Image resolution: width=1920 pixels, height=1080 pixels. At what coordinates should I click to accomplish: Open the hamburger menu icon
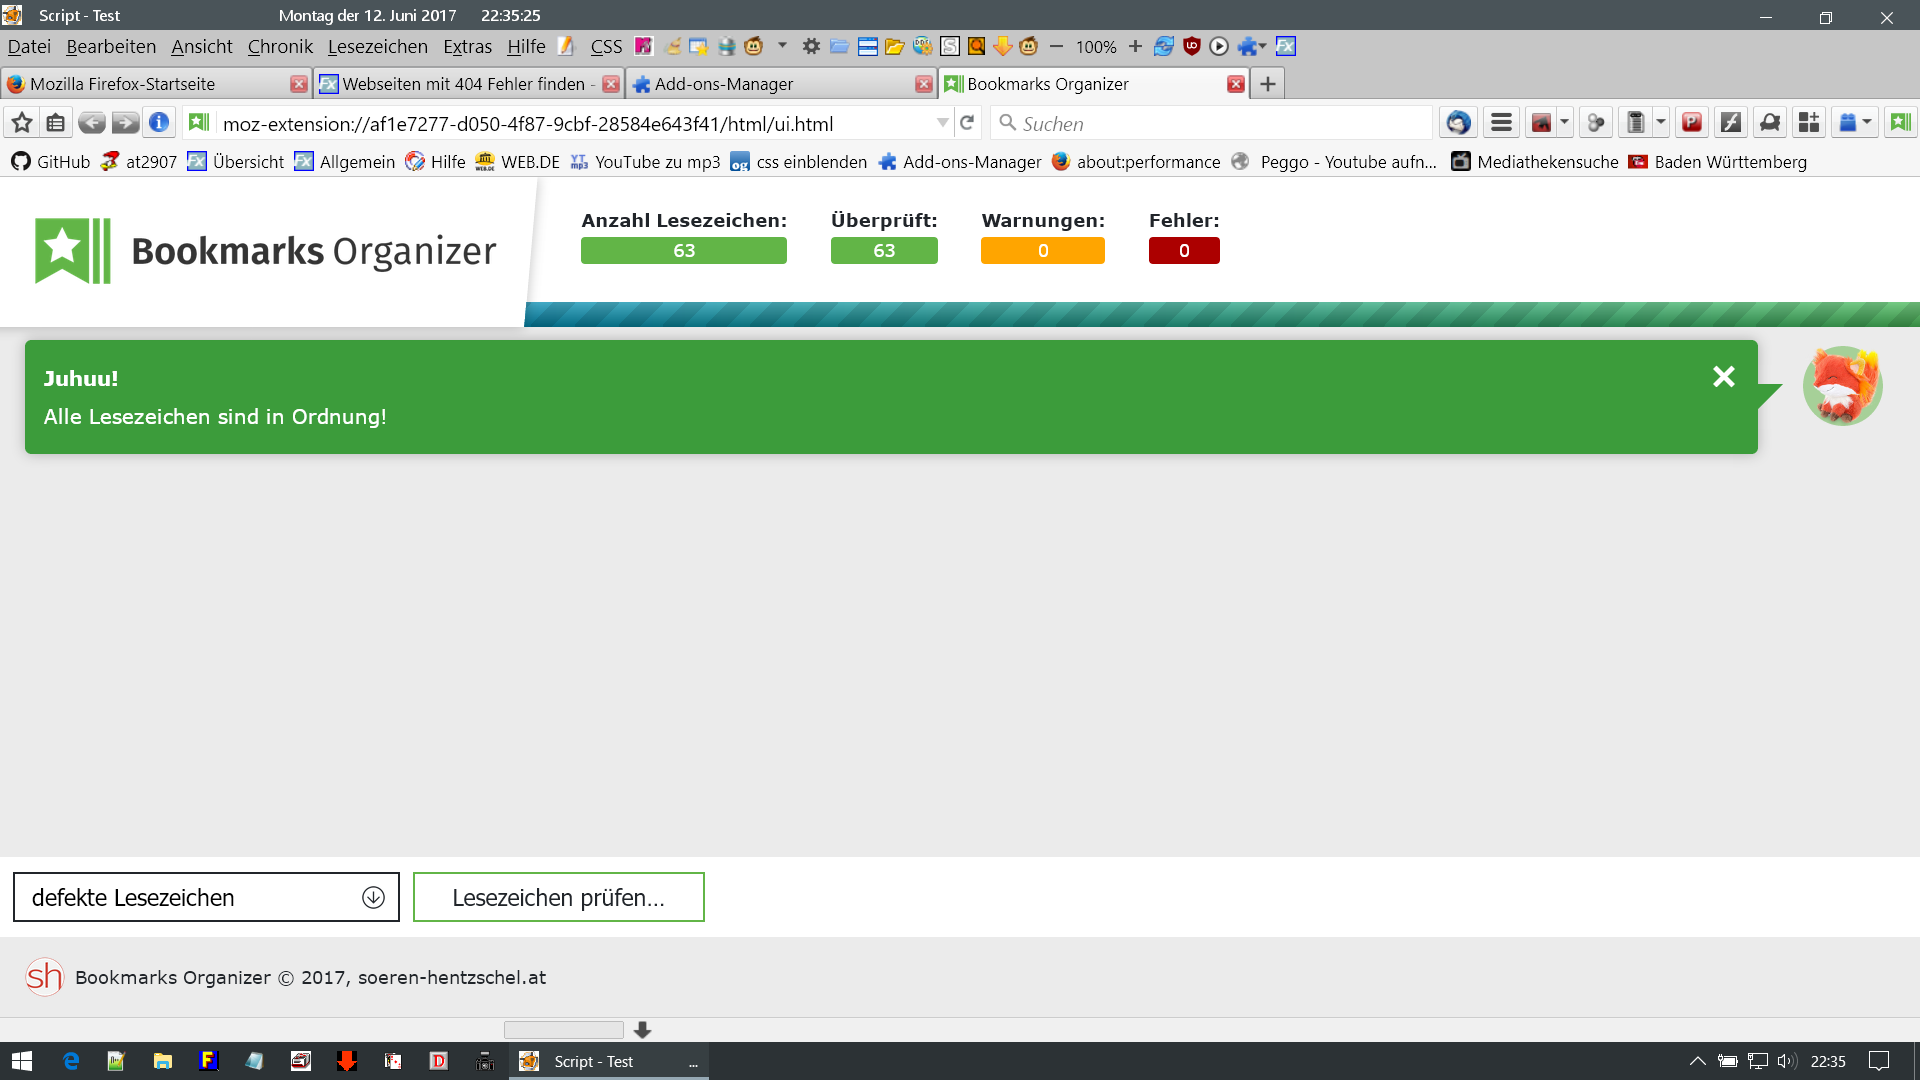(1501, 123)
